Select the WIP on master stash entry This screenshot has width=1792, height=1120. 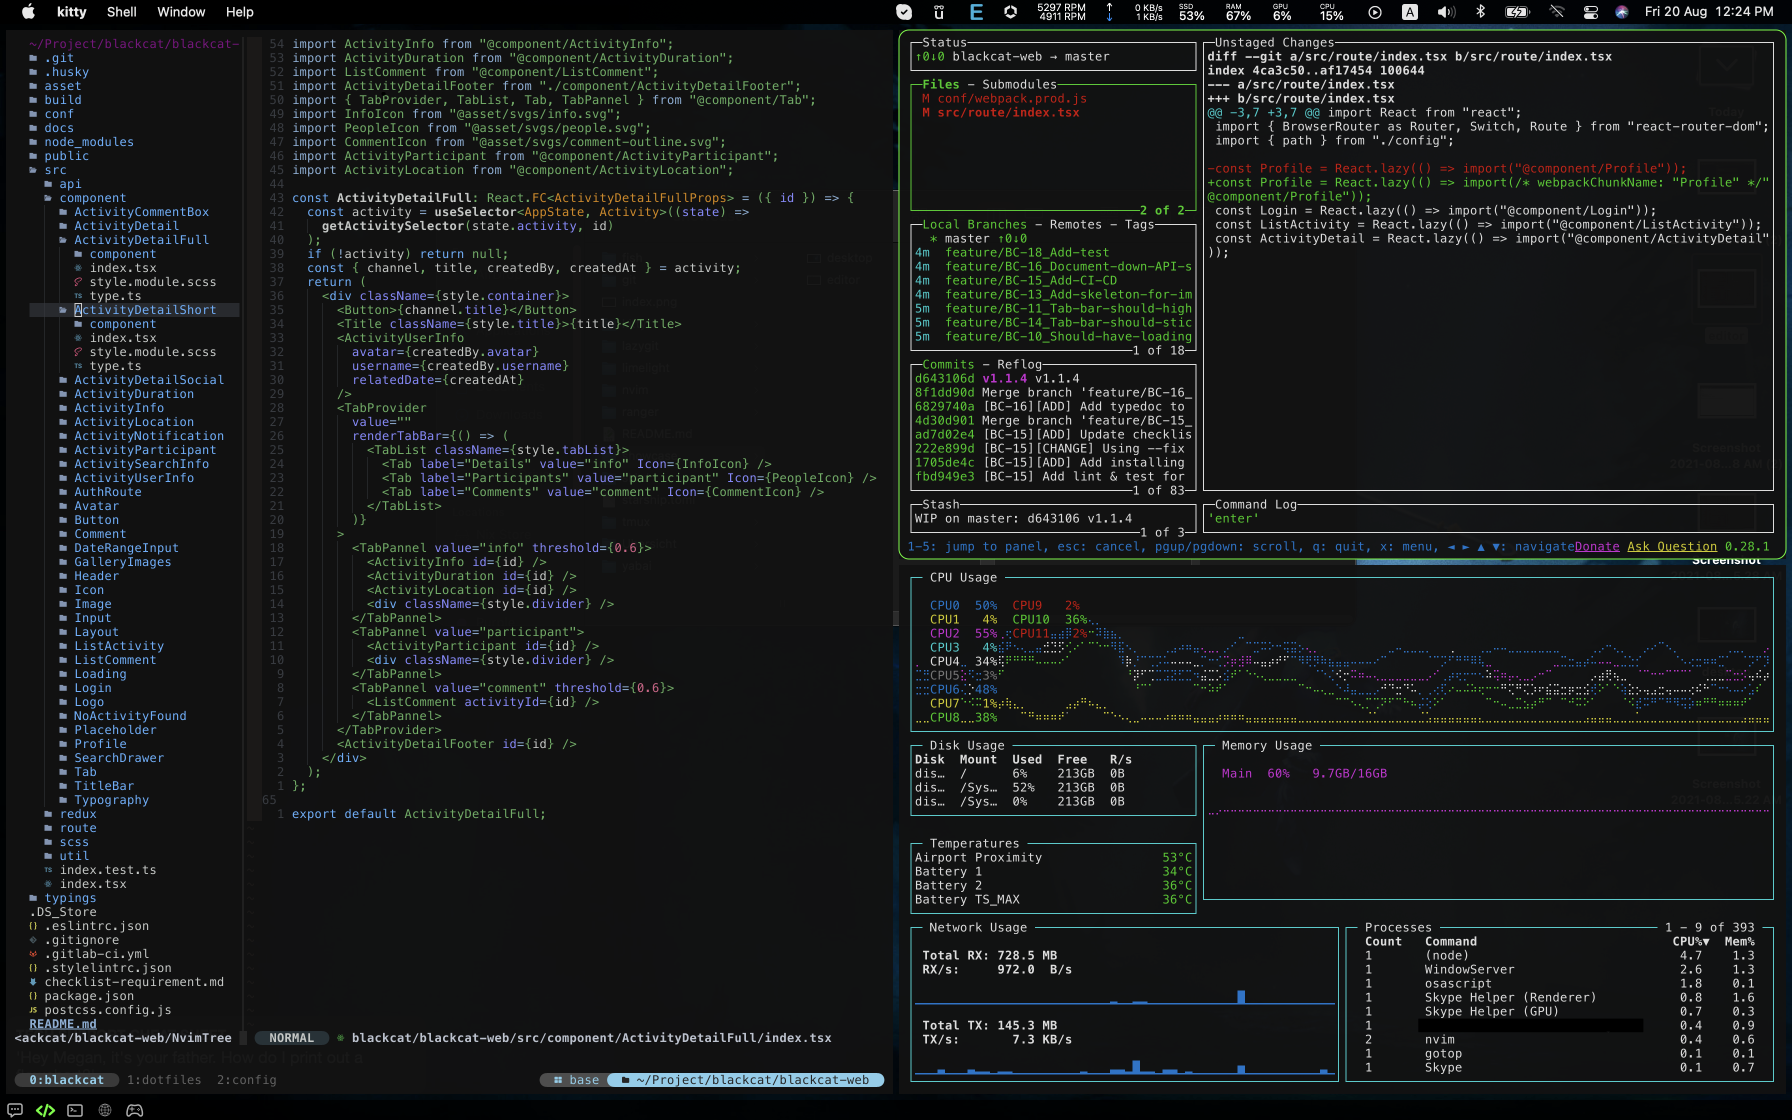[x=1023, y=519]
